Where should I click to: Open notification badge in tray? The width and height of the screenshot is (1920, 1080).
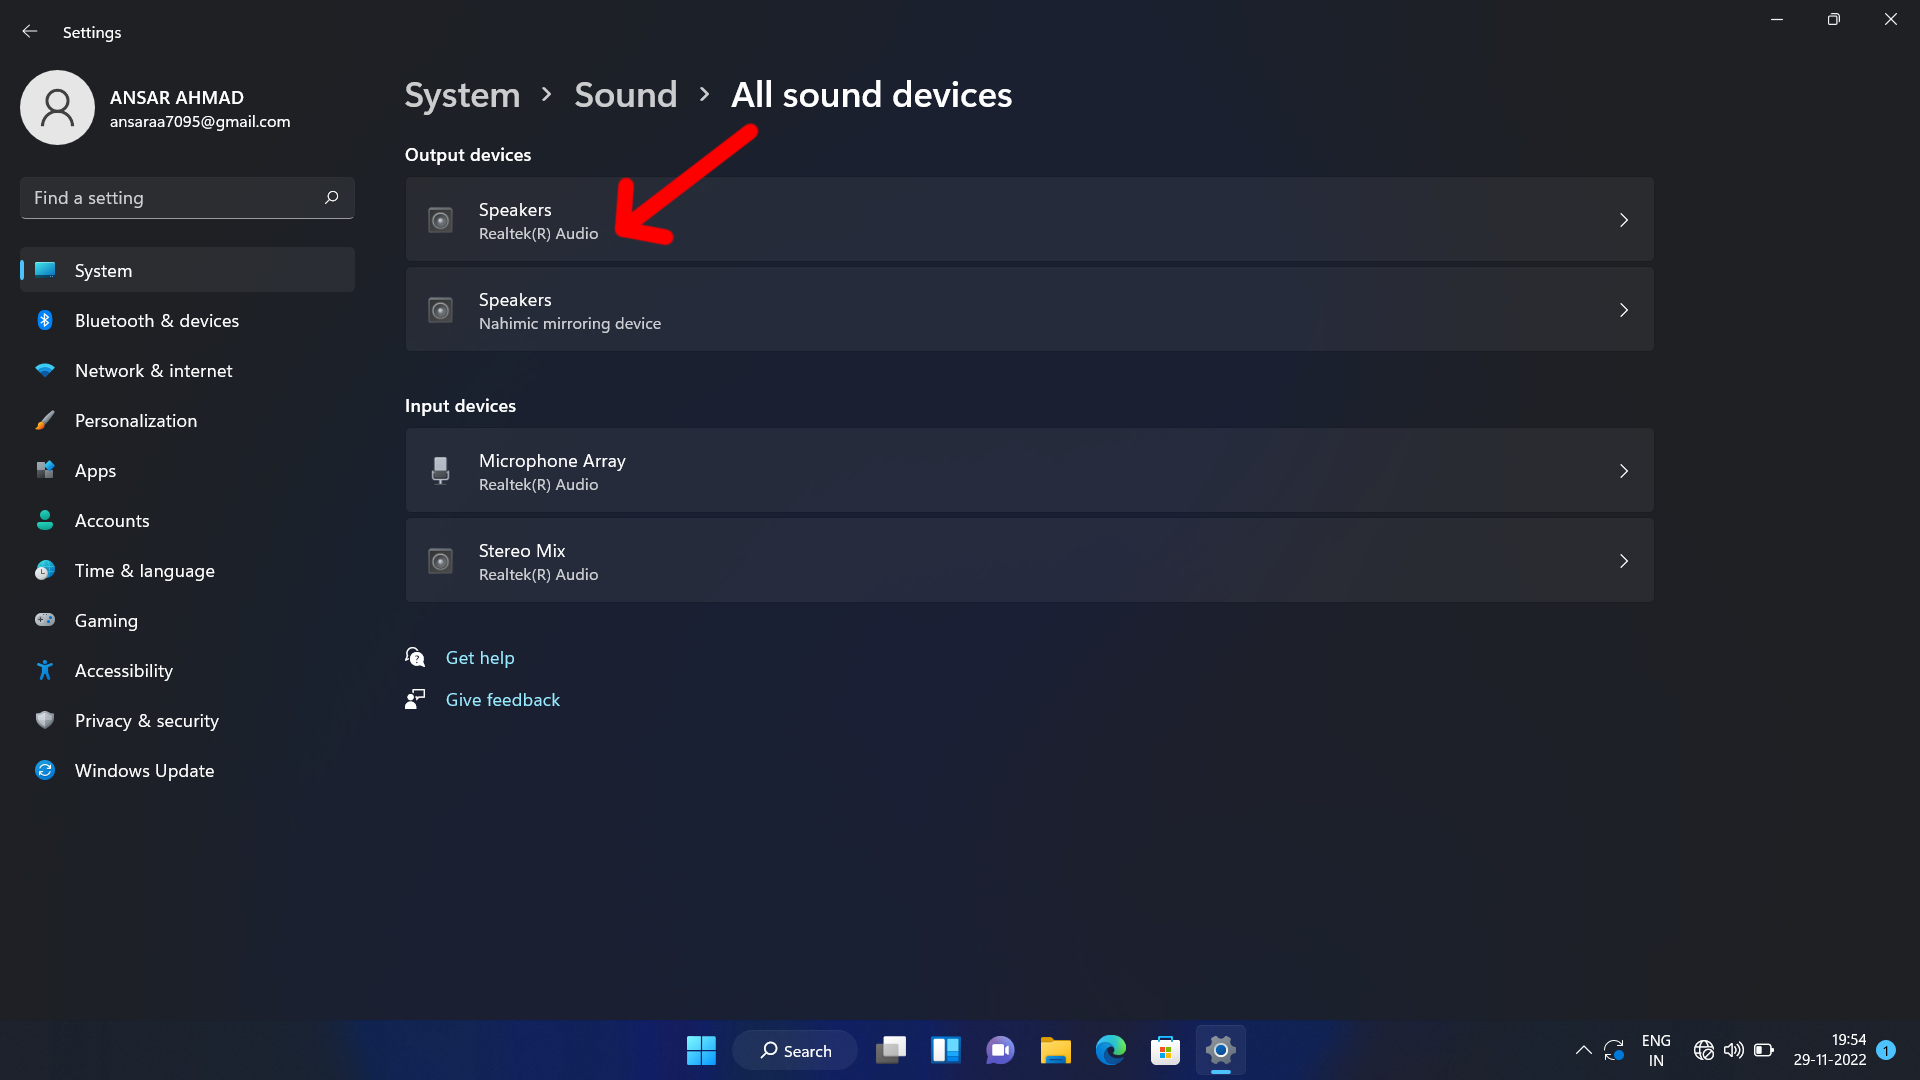tap(1886, 1050)
